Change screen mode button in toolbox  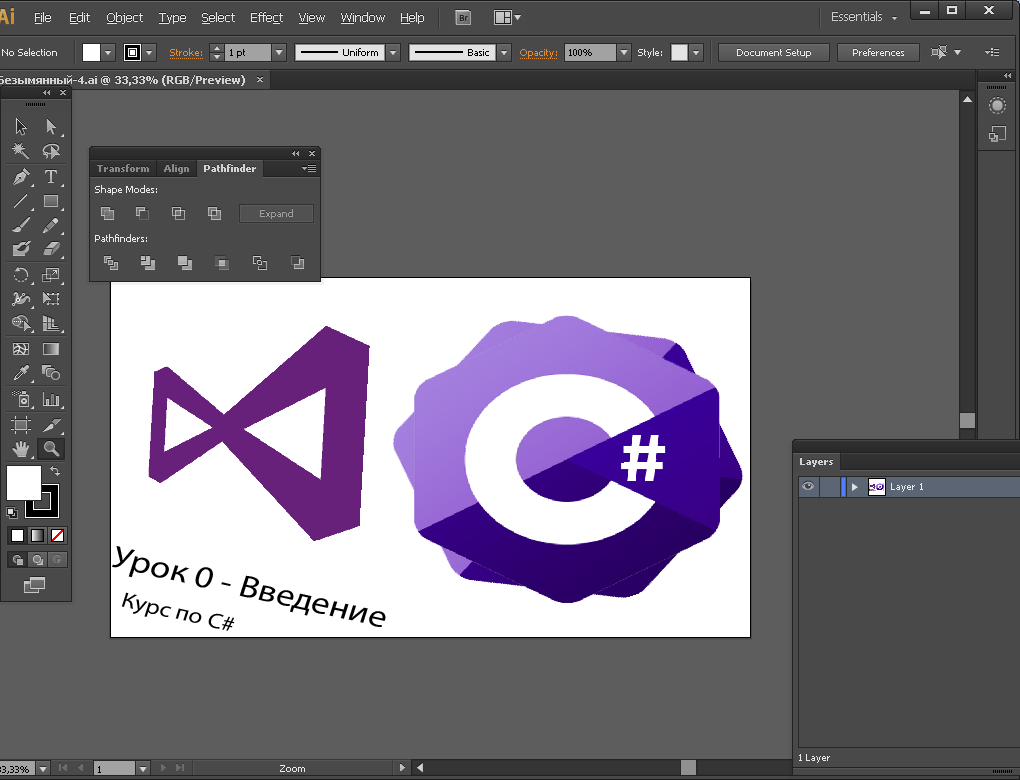tap(34, 585)
